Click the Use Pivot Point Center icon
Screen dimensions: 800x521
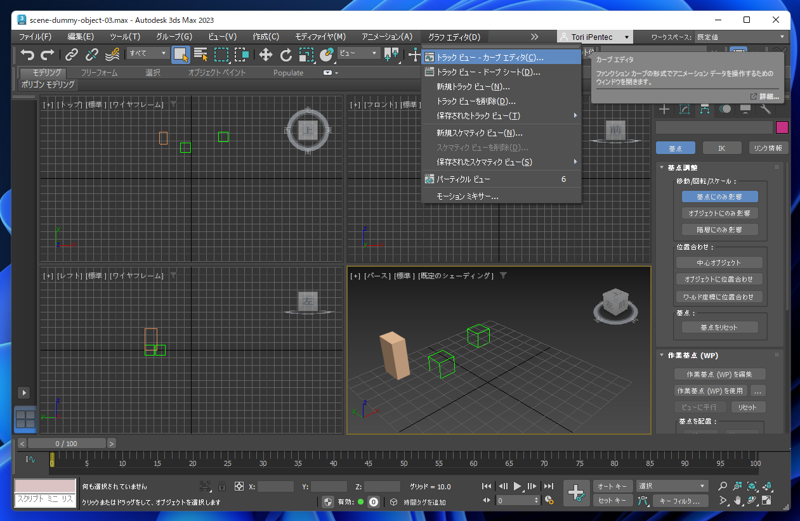391,54
